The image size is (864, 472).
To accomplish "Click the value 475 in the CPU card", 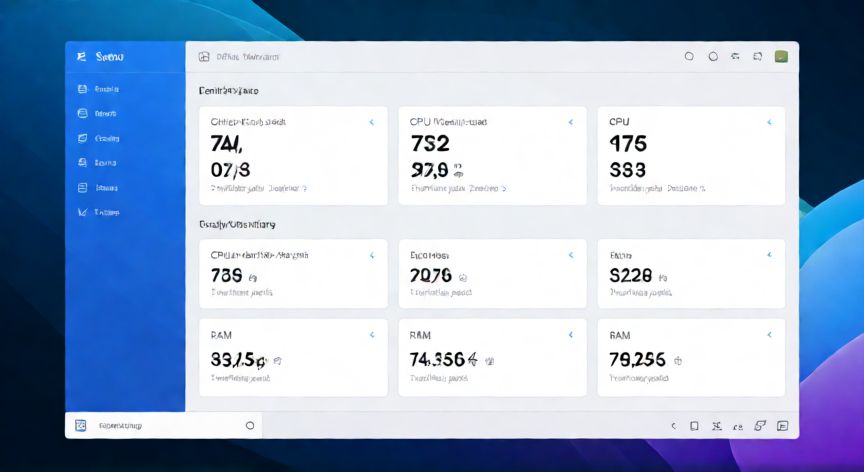I will point(628,144).
